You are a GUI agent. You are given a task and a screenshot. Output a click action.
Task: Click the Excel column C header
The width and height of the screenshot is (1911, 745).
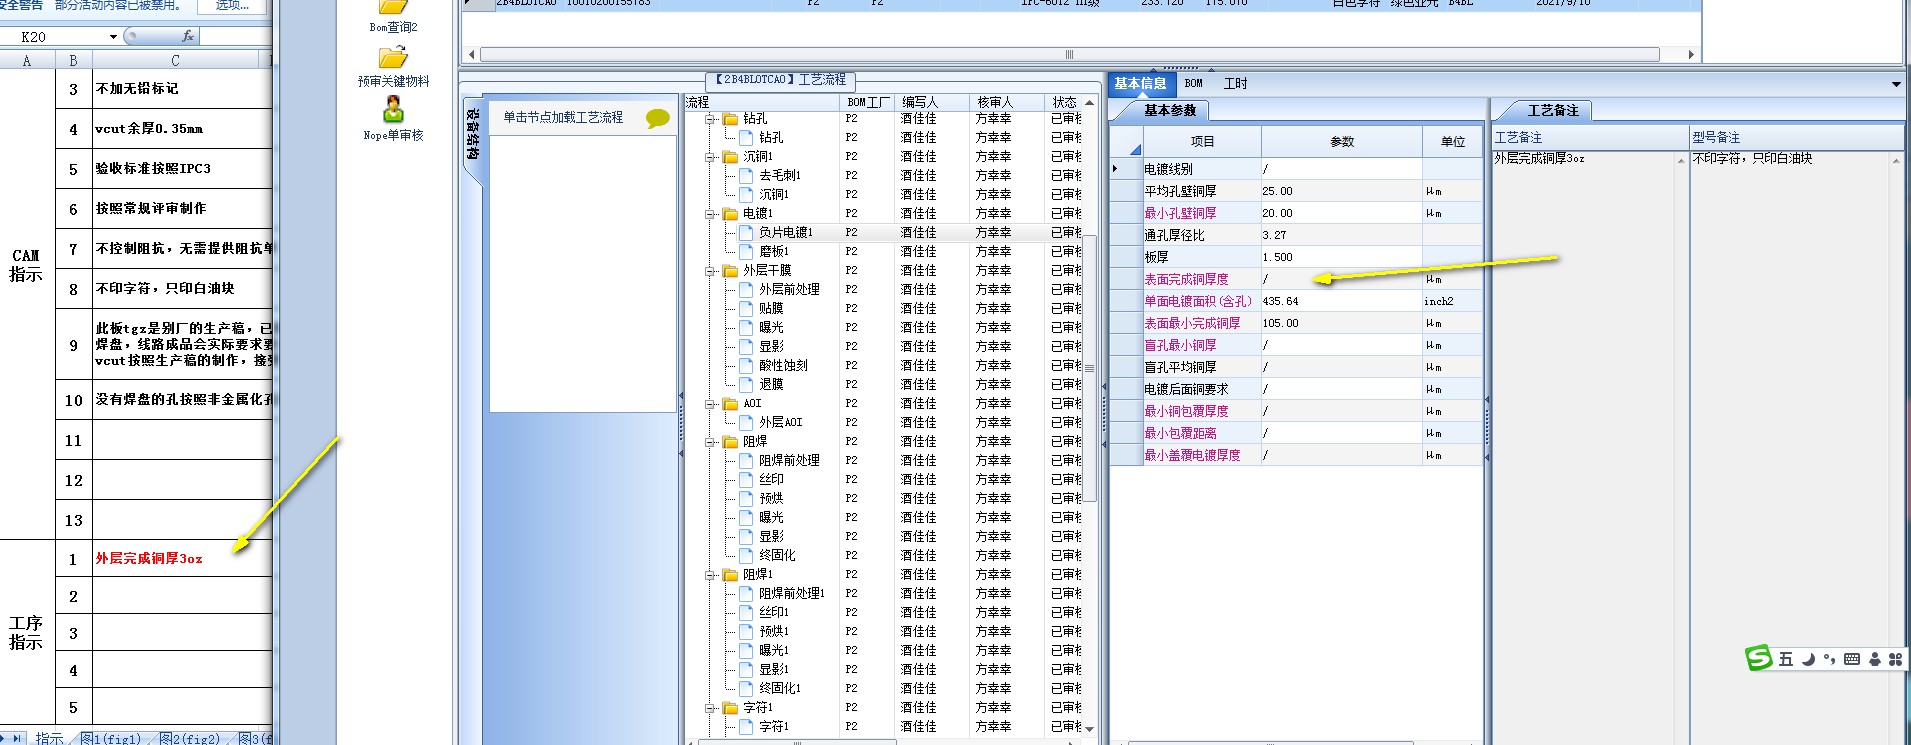(176, 61)
